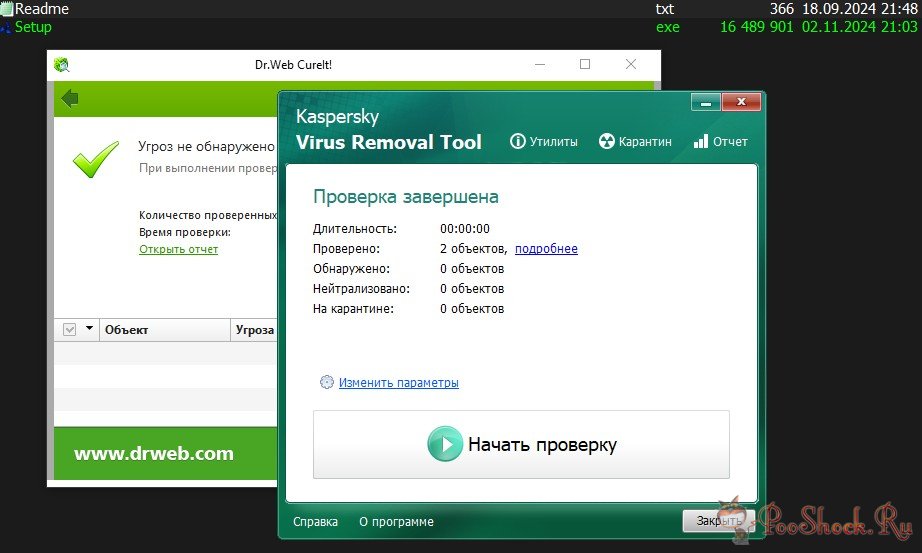Image resolution: width=922 pixels, height=553 pixels.
Task: Click the Угроза column header
Action: pyautogui.click(x=255, y=330)
